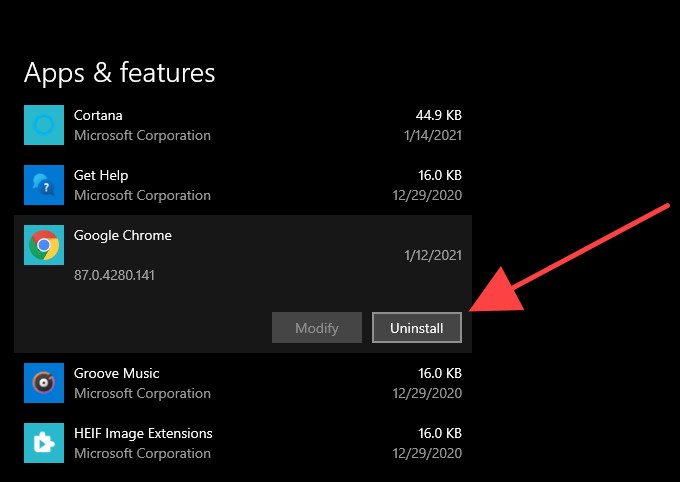The height and width of the screenshot is (482, 680).
Task: Click Cortana's 1/14/2021 install date
Action: (433, 135)
